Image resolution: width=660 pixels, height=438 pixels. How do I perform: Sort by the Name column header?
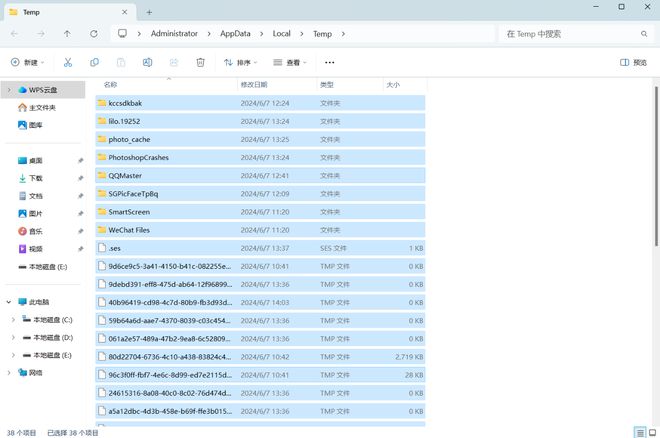[166, 85]
